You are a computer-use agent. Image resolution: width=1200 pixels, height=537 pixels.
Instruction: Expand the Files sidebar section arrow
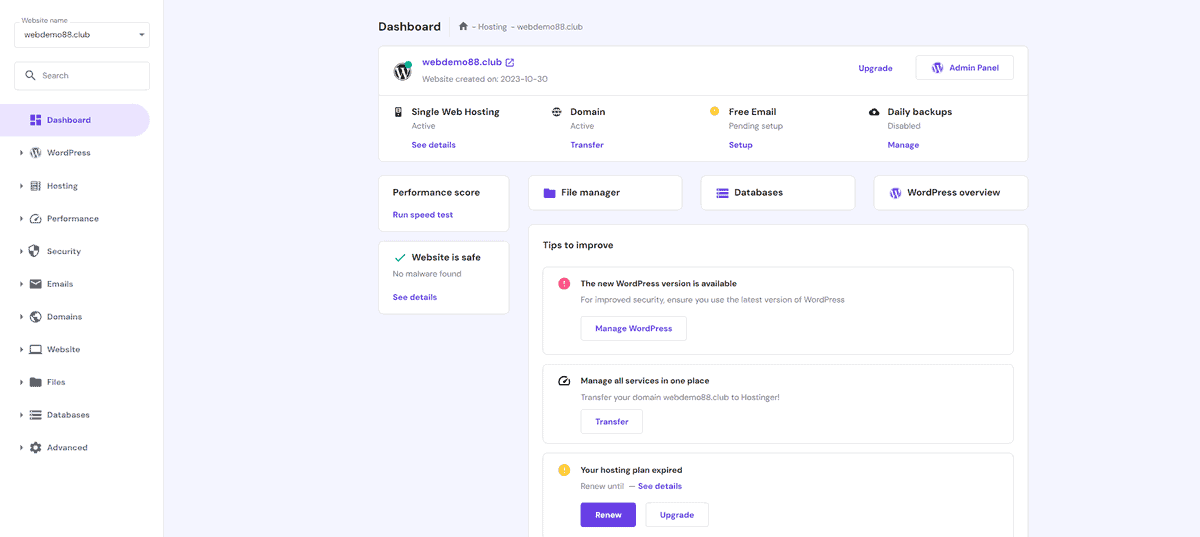point(21,382)
